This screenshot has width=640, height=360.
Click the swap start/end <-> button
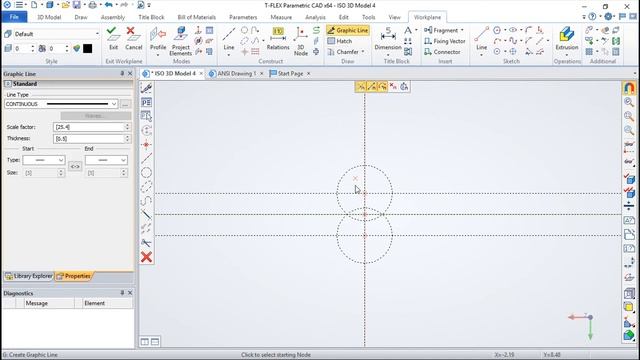[75, 166]
